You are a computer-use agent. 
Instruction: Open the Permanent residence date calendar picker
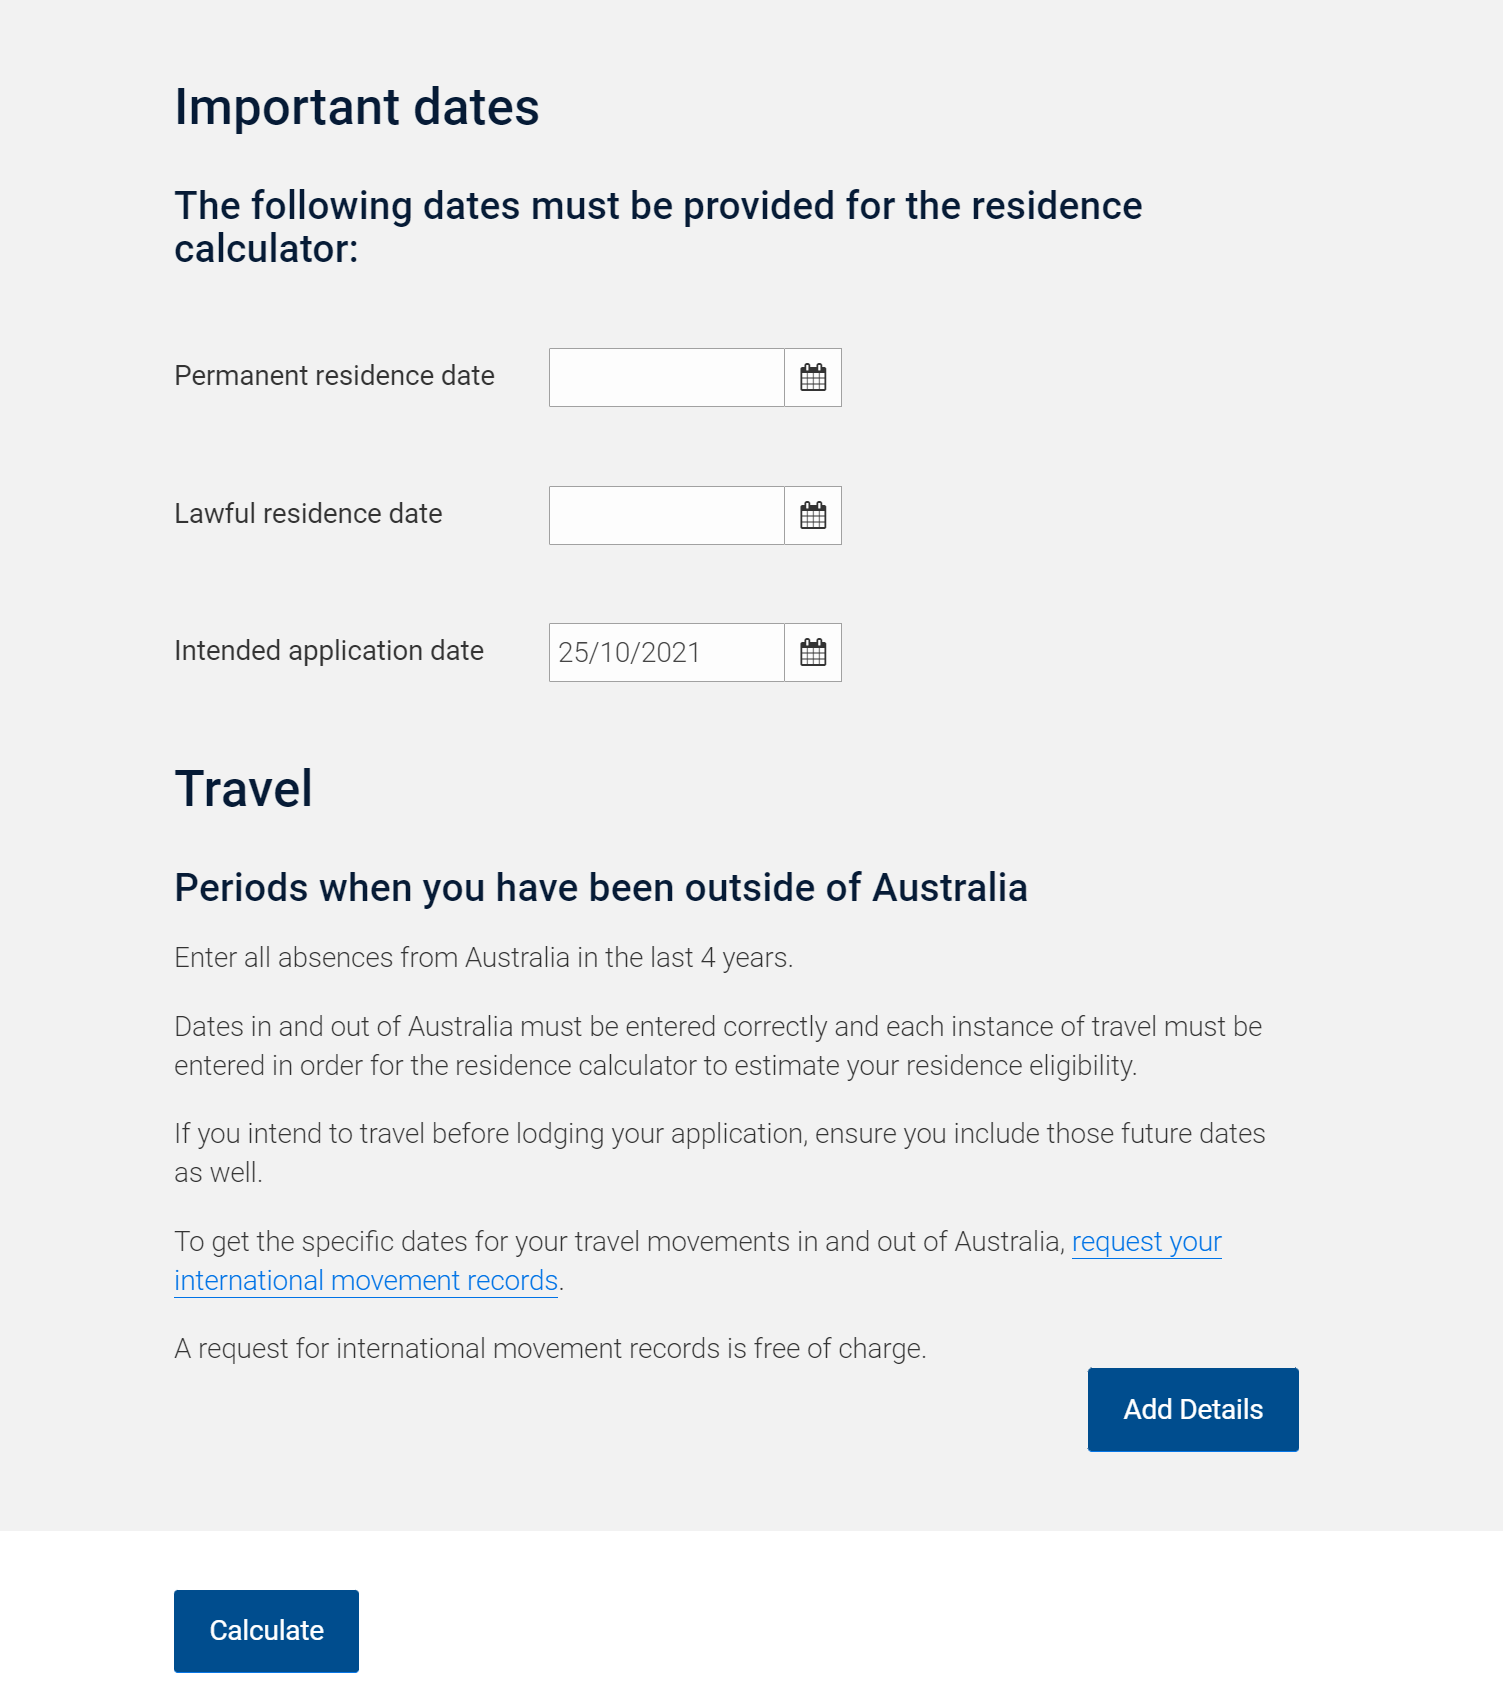point(813,378)
